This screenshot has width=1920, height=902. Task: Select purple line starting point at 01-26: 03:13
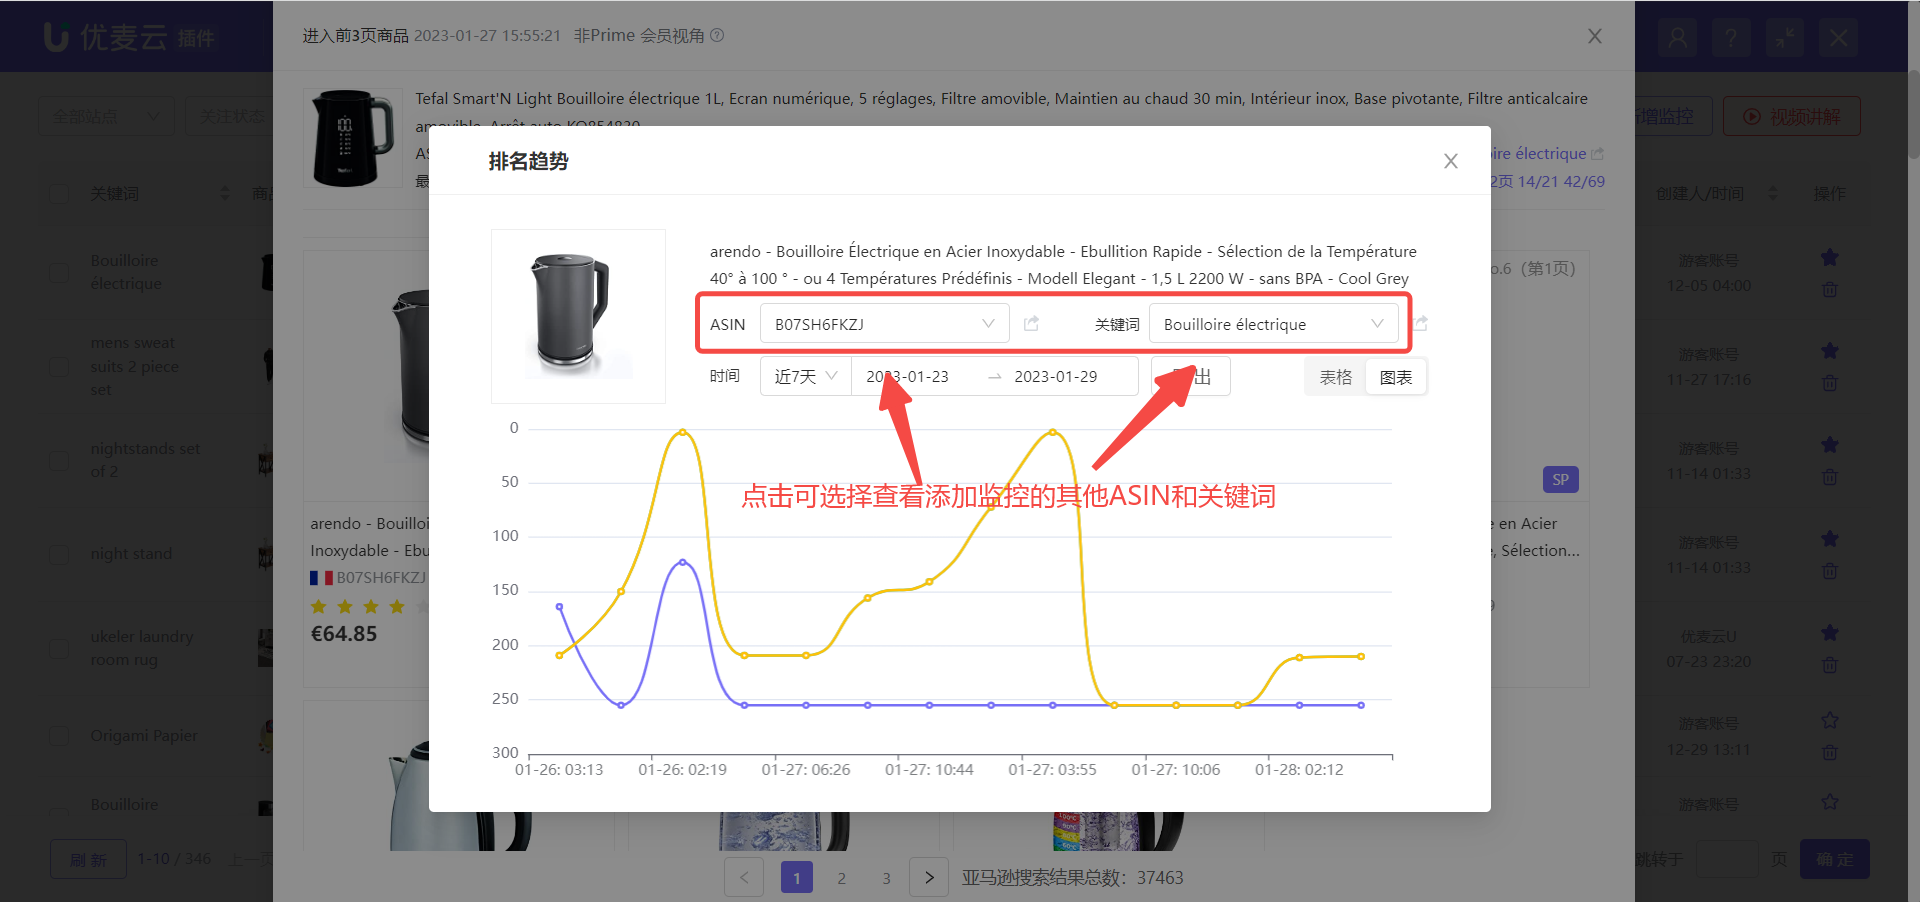pos(559,607)
